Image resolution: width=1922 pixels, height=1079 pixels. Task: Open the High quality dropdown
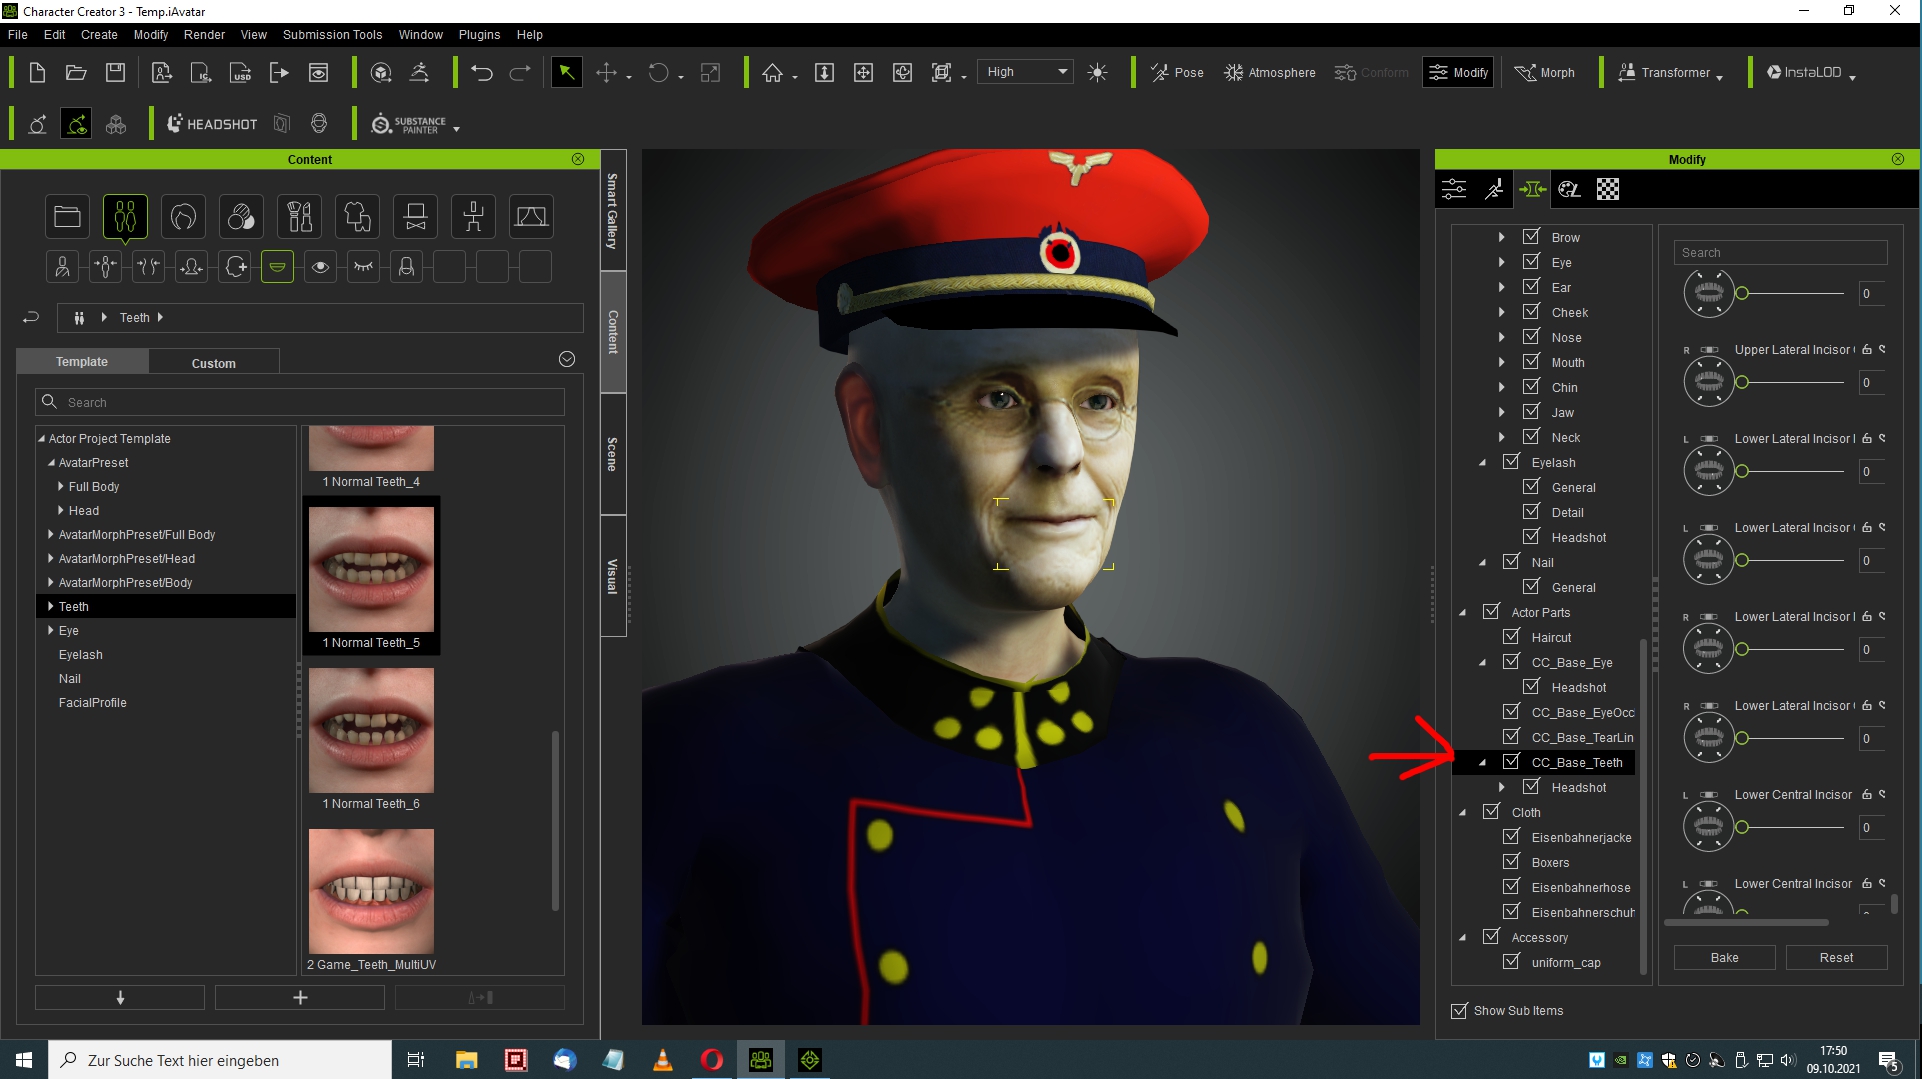[x=1026, y=72]
